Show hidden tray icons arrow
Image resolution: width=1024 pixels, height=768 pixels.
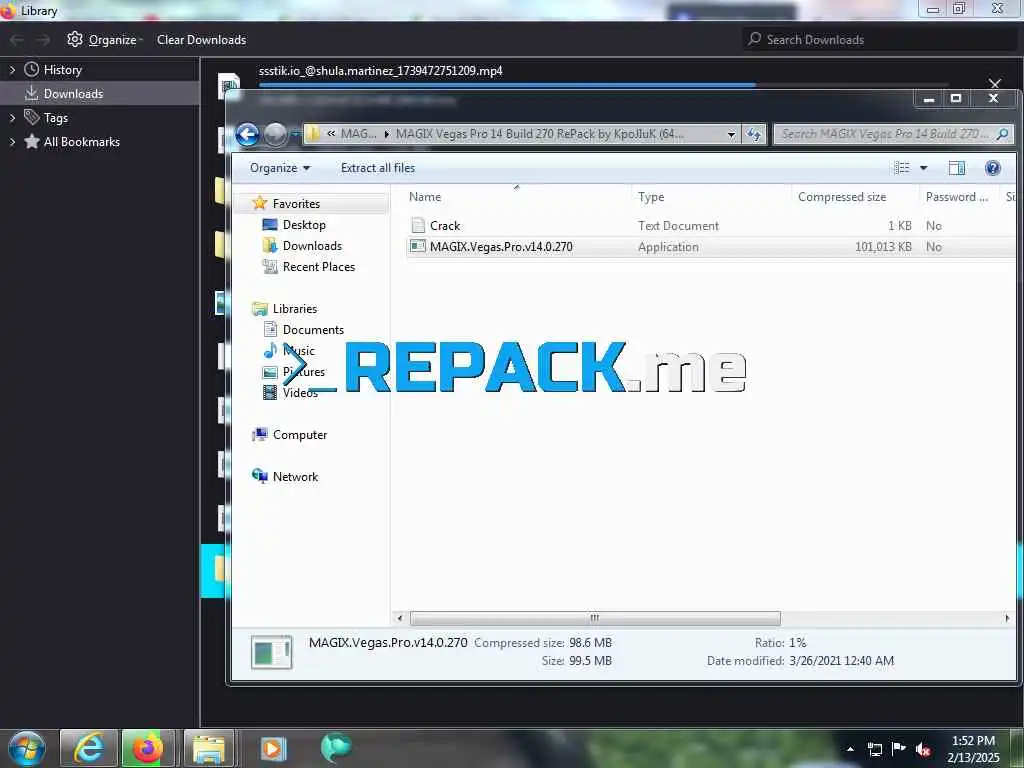(x=850, y=749)
